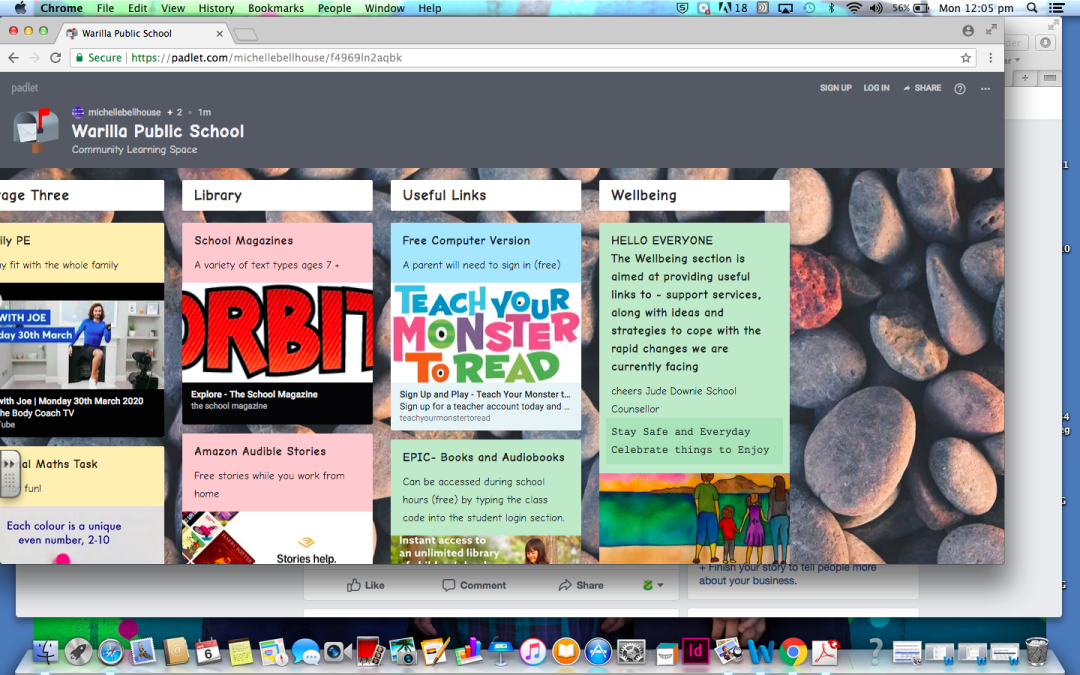This screenshot has width=1080, height=675.
Task: Open the Edit menu
Action: pos(138,8)
